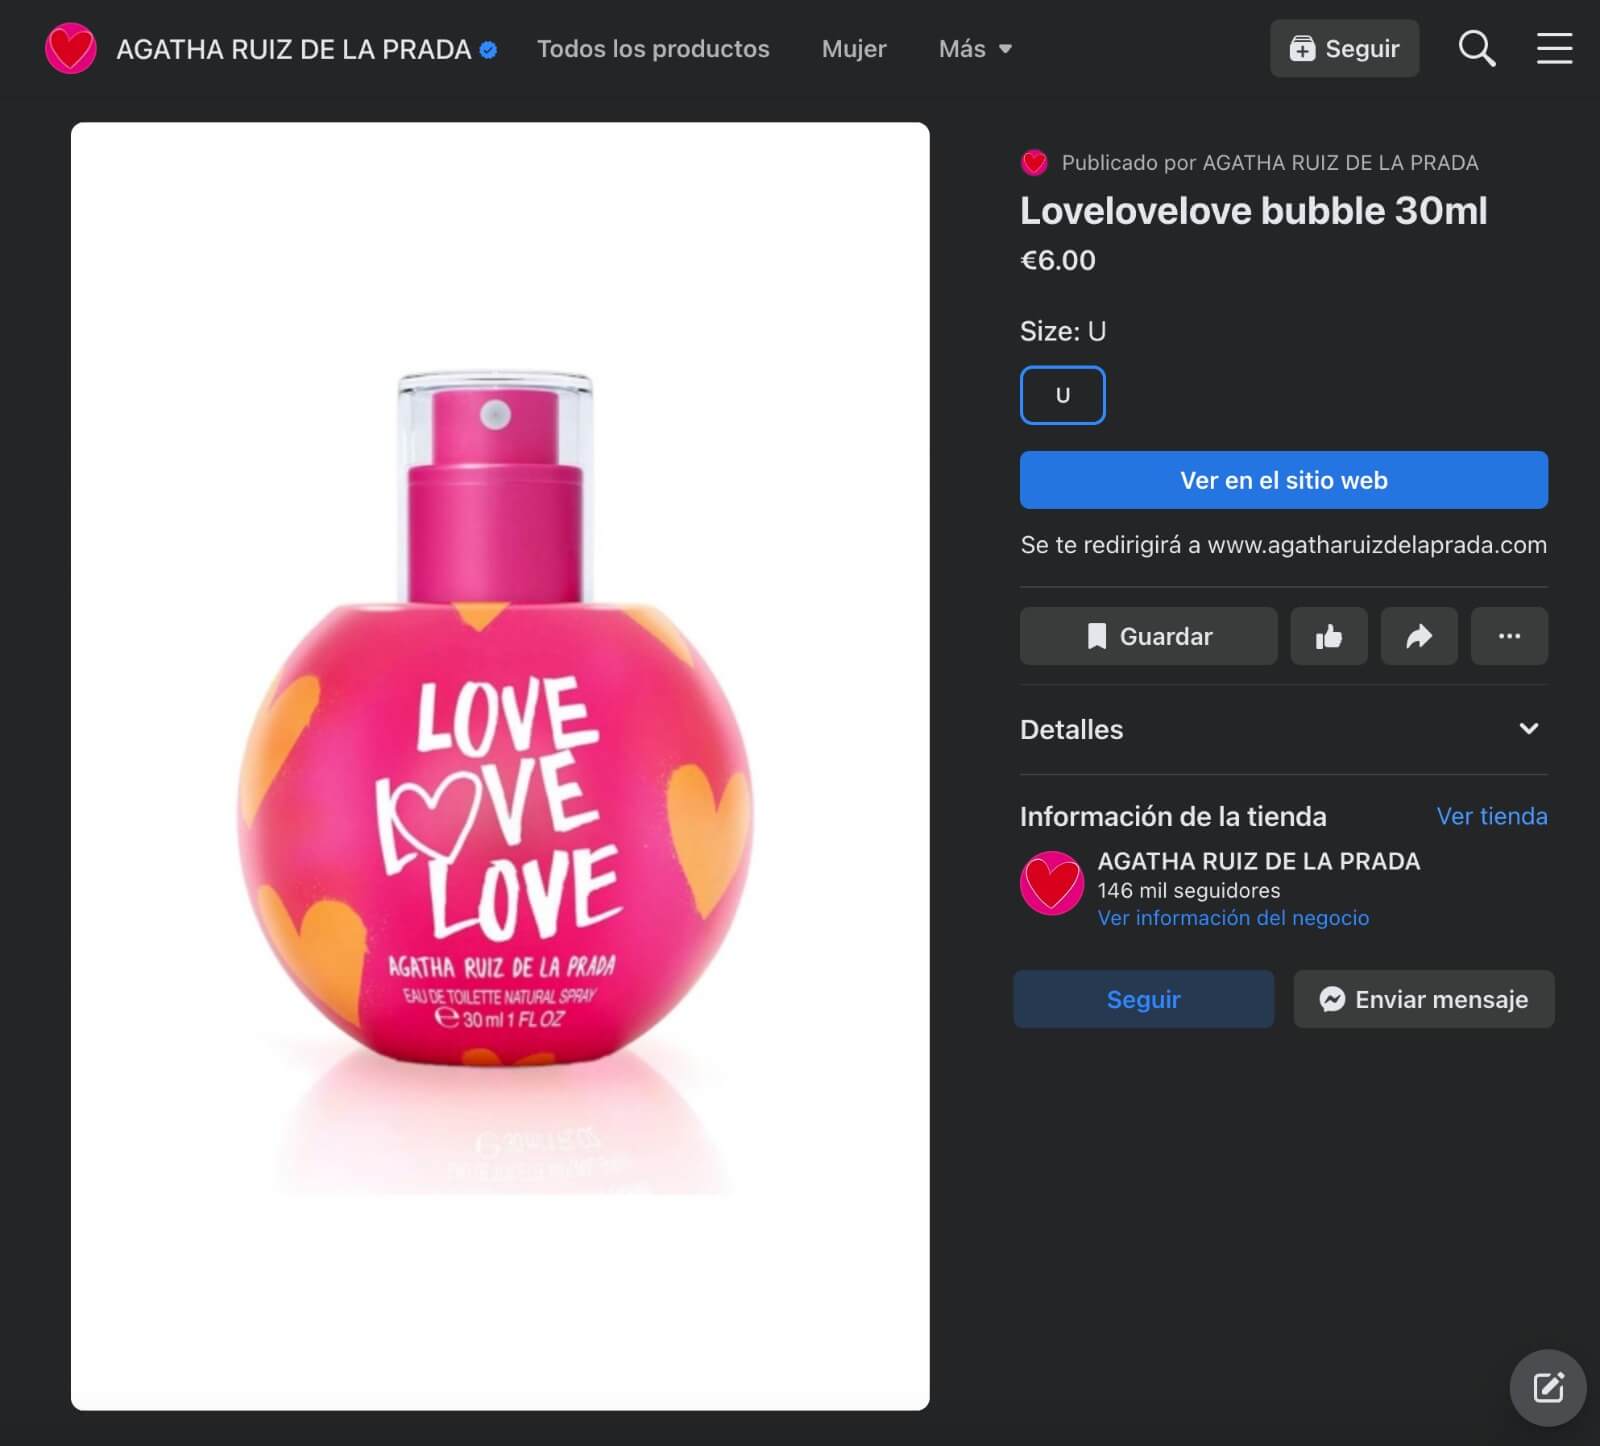Open more options via the ellipsis icon
This screenshot has height=1446, width=1600.
1510,636
